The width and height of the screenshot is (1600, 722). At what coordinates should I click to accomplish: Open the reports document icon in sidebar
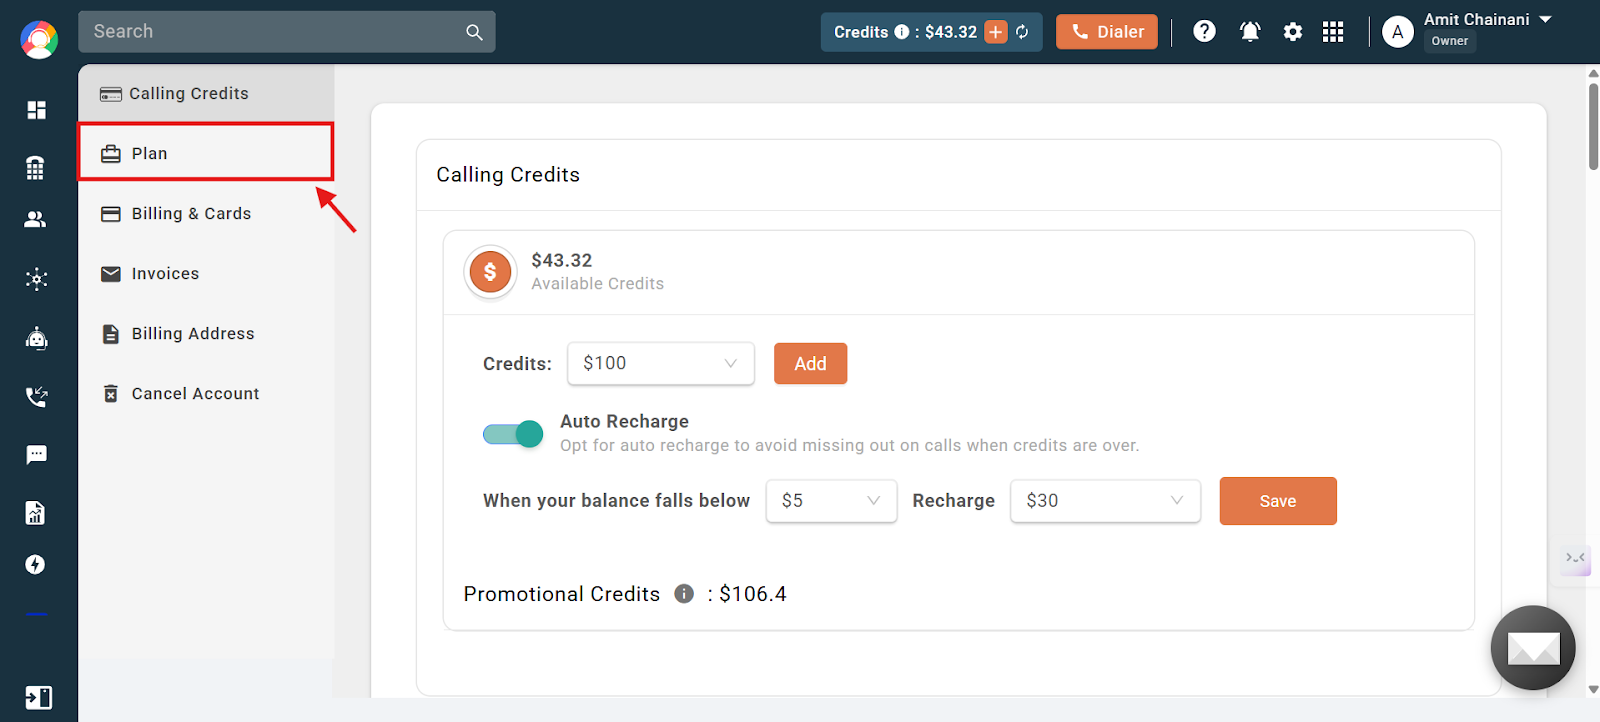[x=36, y=513]
